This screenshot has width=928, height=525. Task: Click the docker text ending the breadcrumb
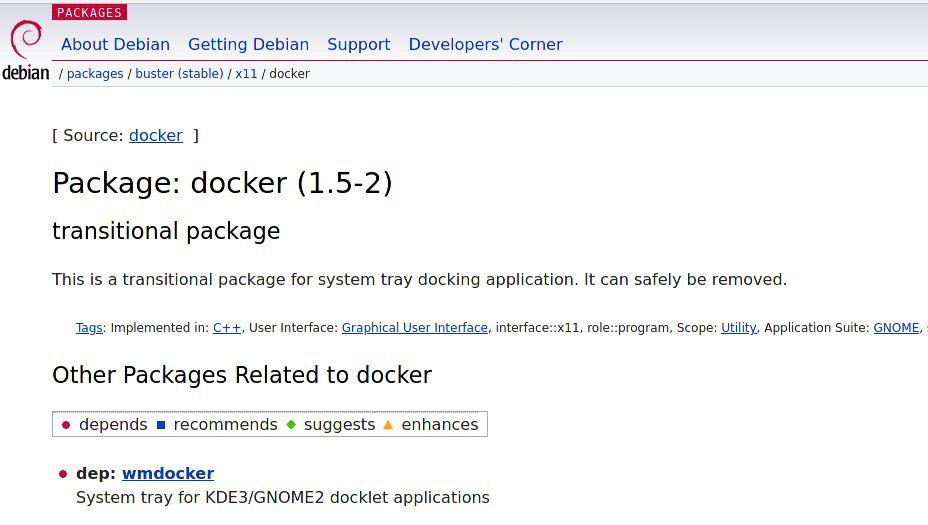pos(289,74)
